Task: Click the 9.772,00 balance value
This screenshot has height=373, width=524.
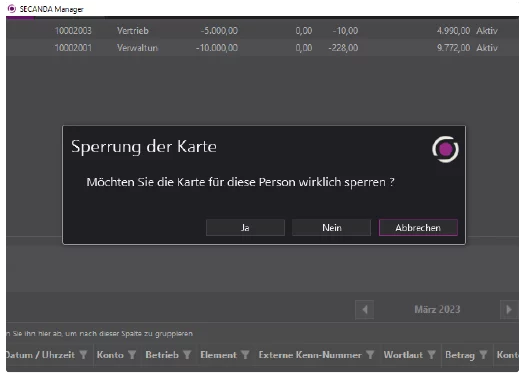Action: coord(453,48)
